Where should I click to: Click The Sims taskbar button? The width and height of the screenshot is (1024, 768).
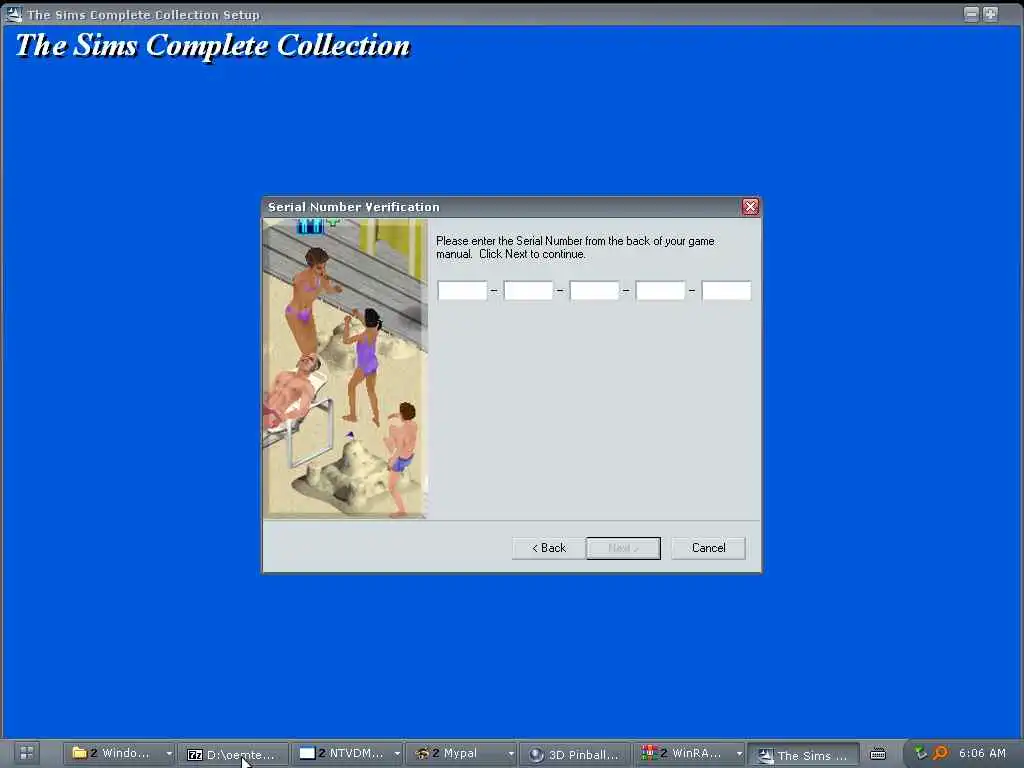[x=803, y=755]
